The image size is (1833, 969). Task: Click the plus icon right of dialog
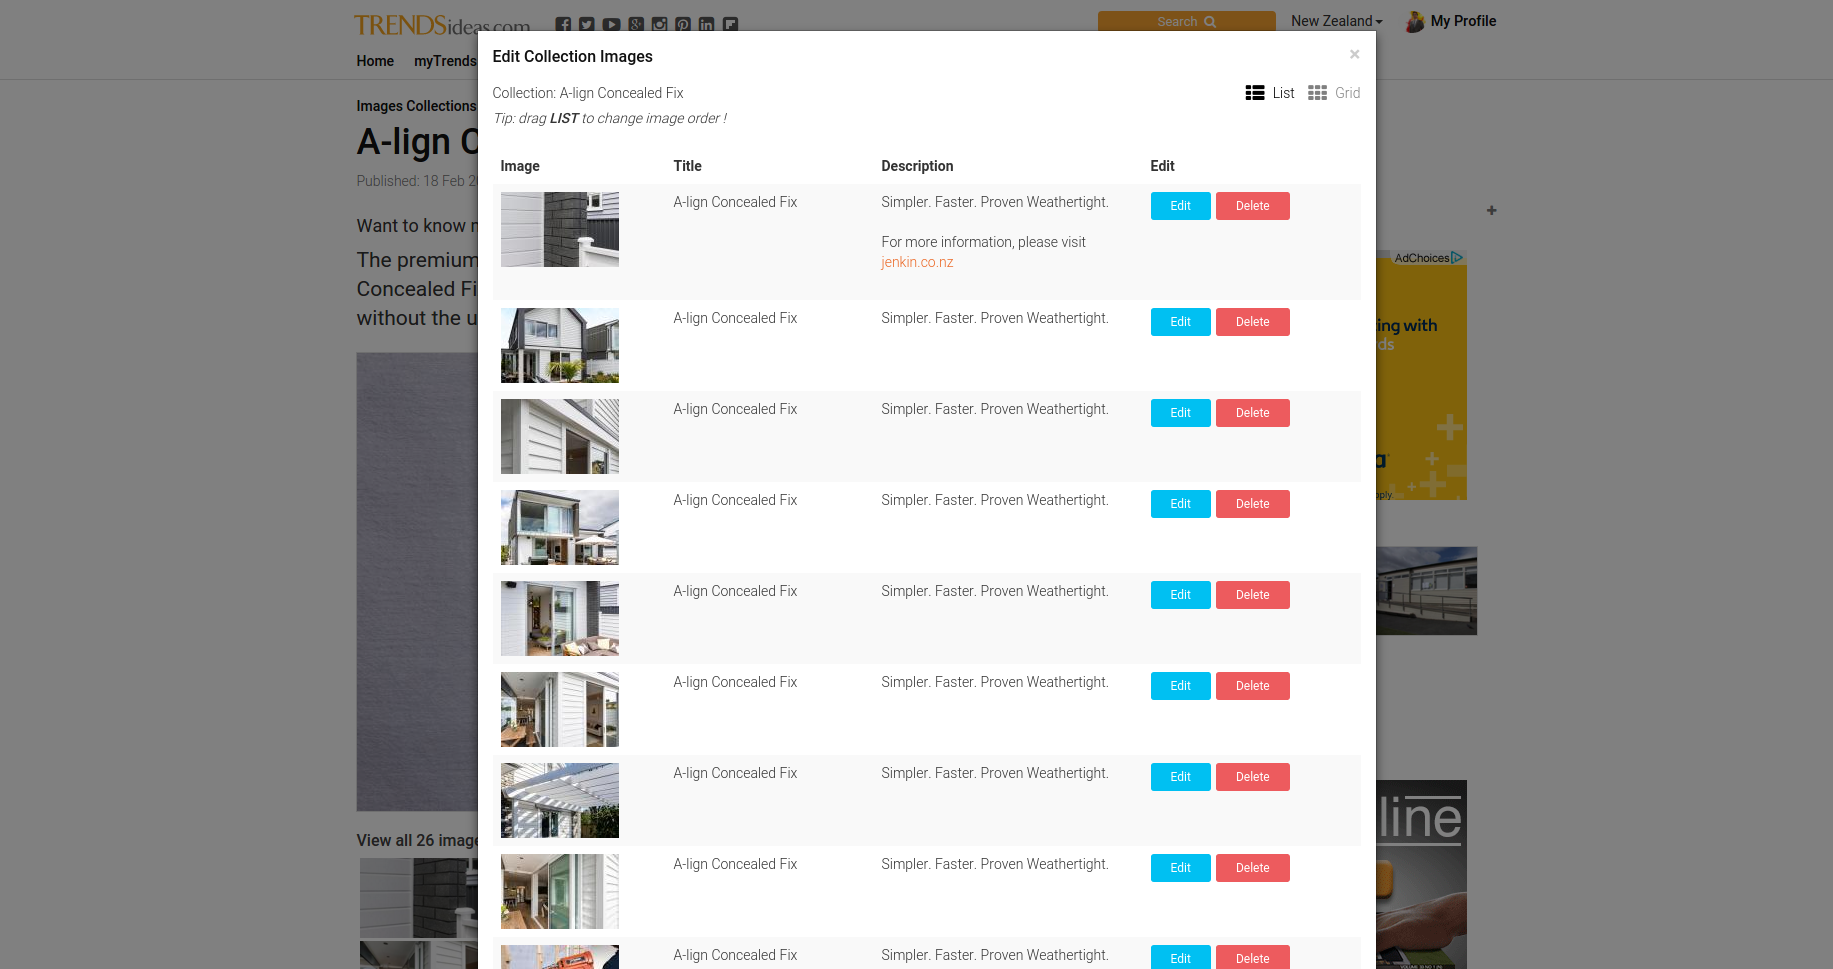(1491, 210)
